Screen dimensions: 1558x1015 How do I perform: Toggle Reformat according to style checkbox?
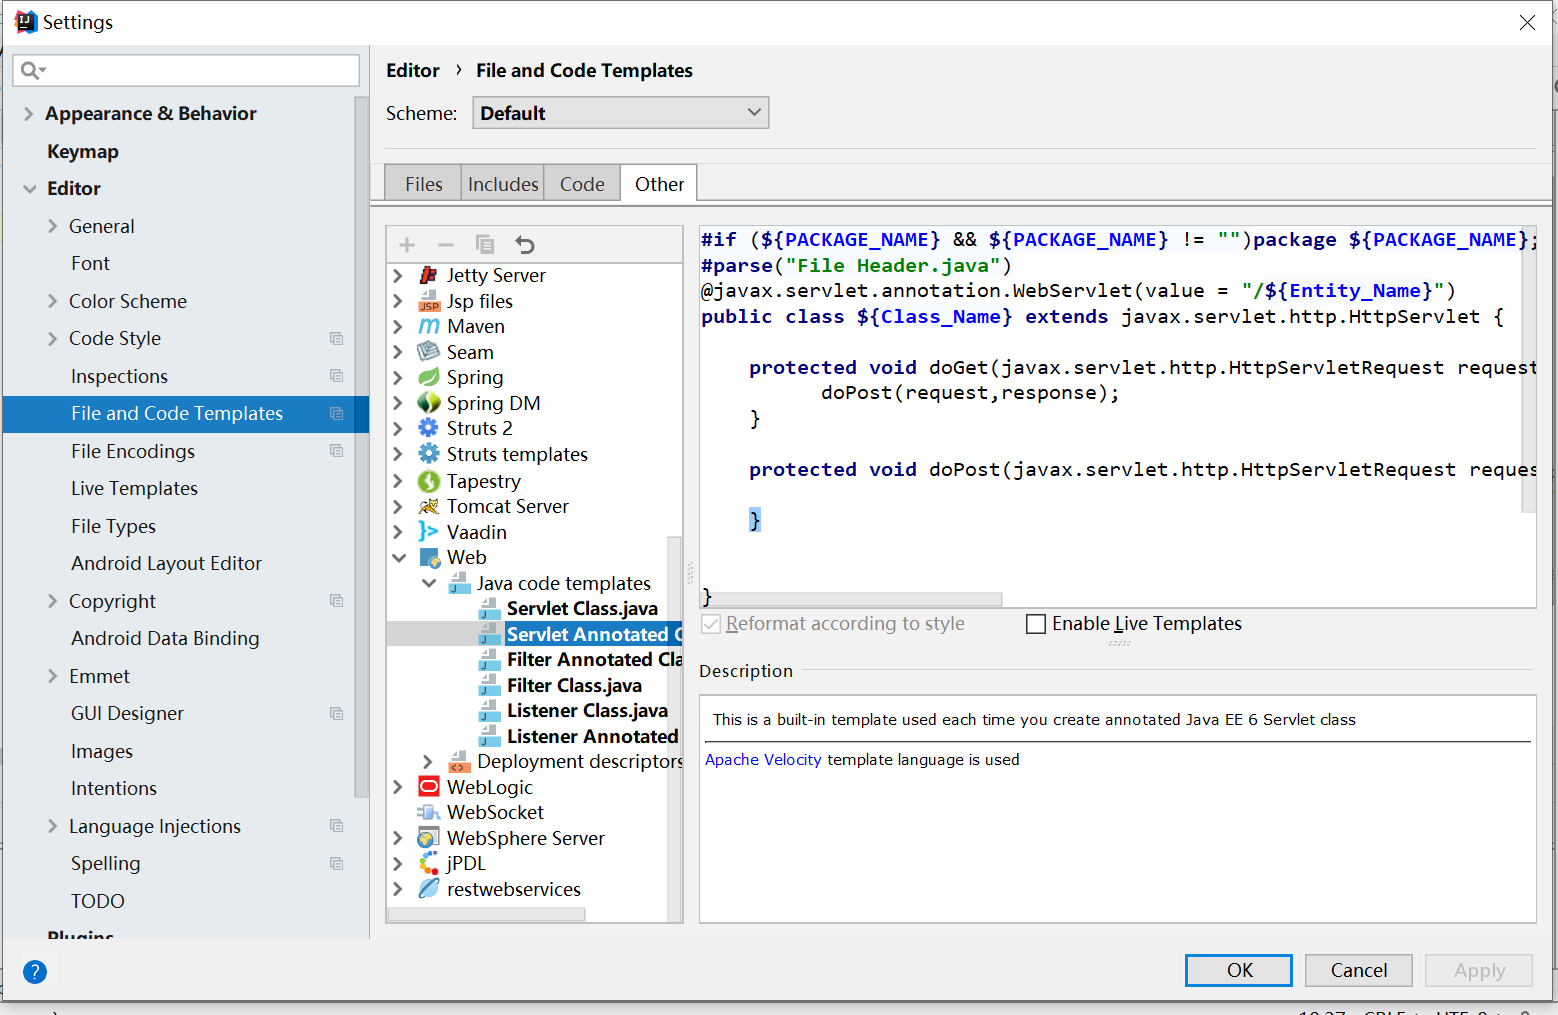[x=711, y=624]
